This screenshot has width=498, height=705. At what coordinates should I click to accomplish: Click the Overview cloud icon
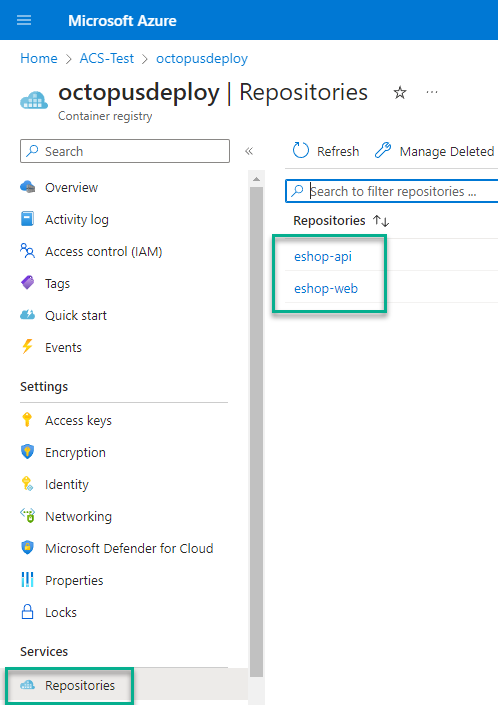27,187
